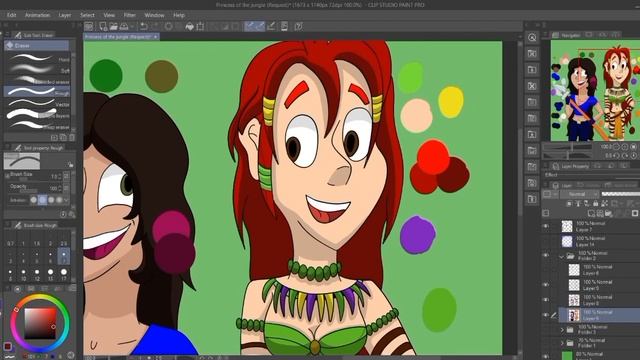Open the Window menu
640x360 pixels.
(155, 15)
